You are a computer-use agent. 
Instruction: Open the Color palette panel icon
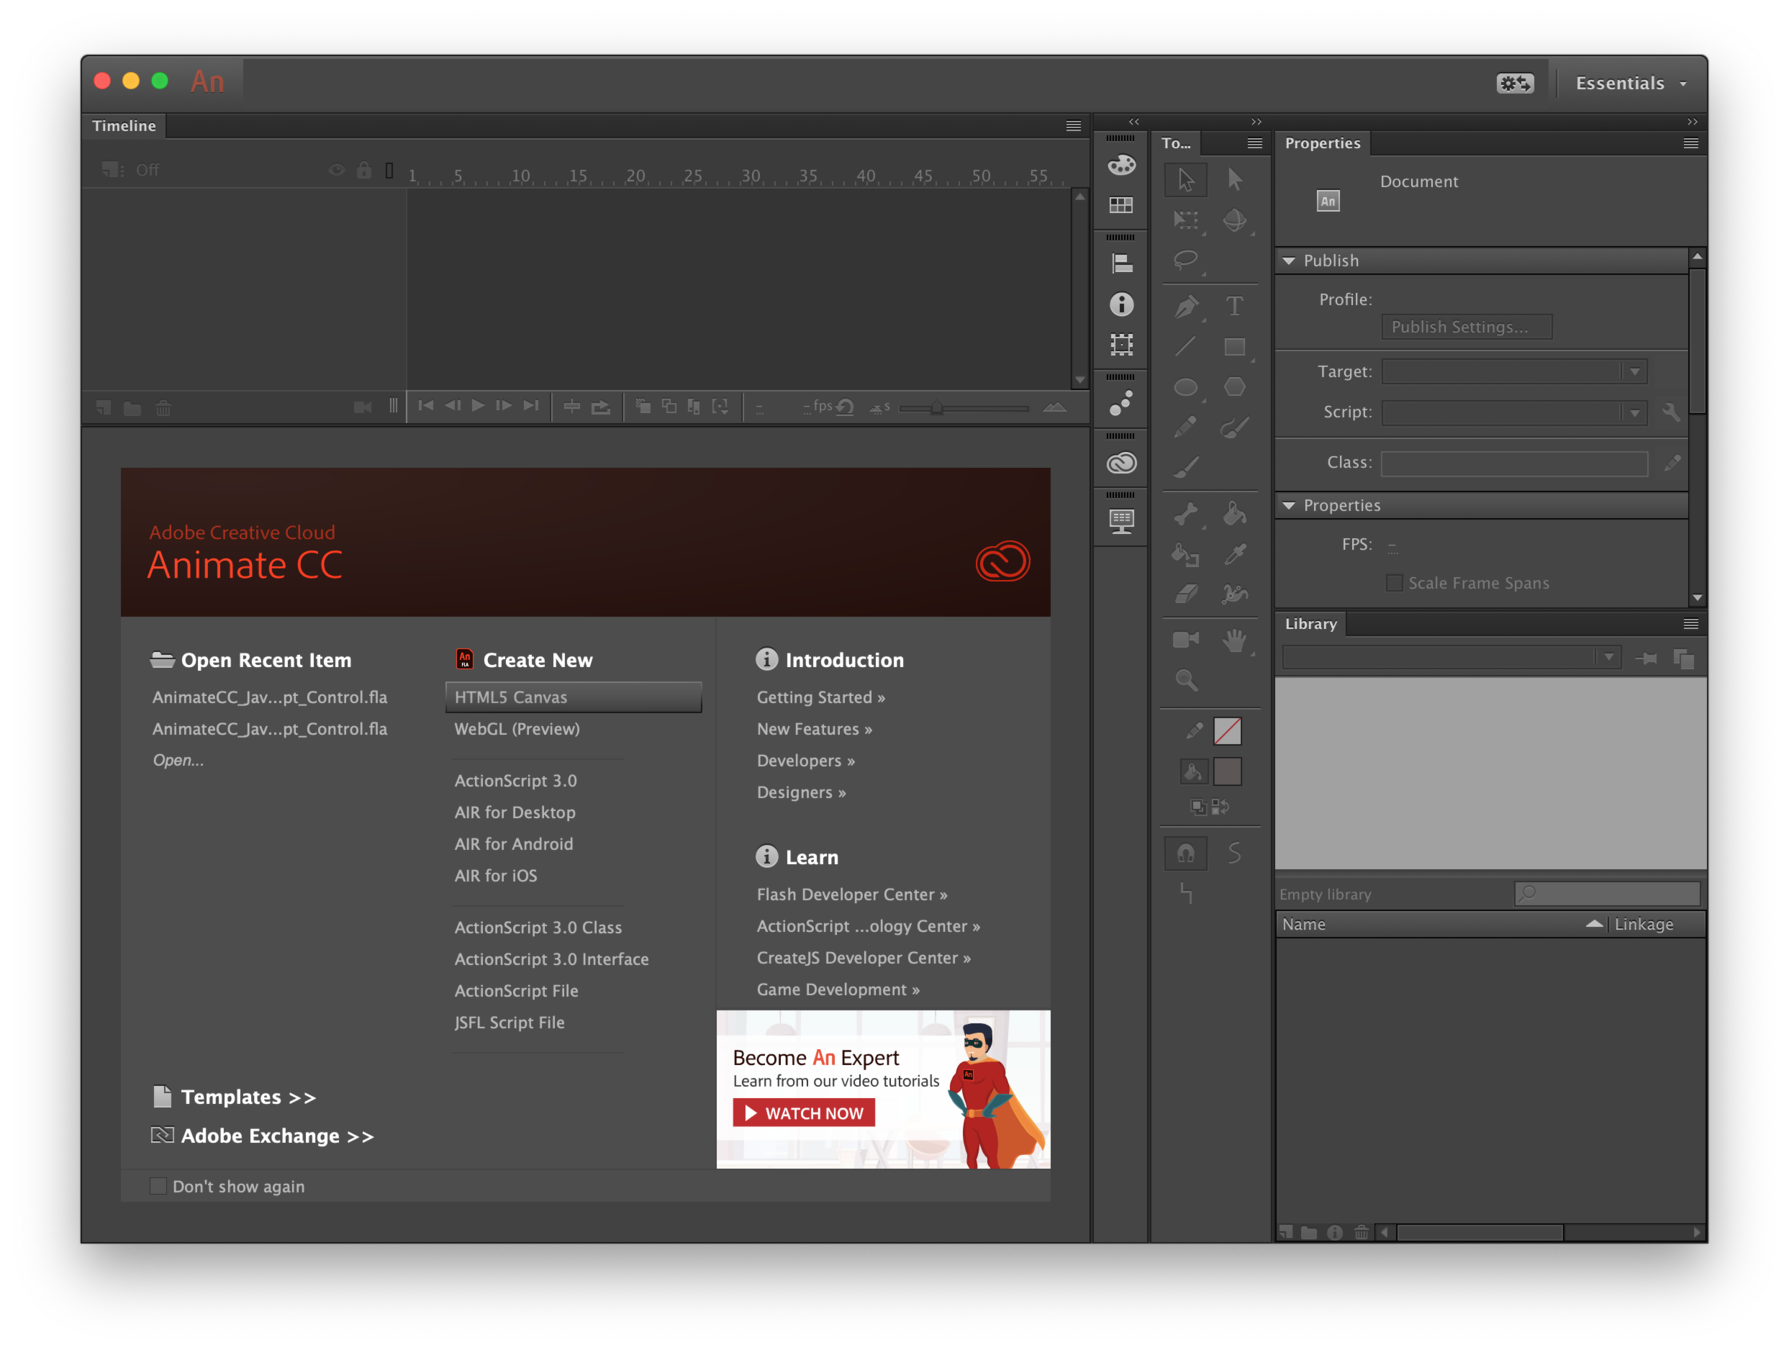point(1121,165)
